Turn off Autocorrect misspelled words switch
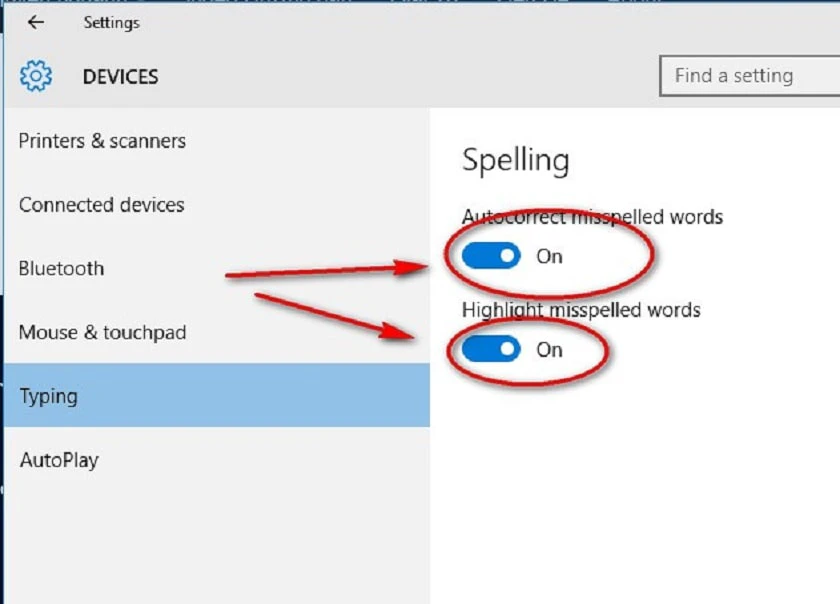This screenshot has width=840, height=604. click(x=491, y=256)
